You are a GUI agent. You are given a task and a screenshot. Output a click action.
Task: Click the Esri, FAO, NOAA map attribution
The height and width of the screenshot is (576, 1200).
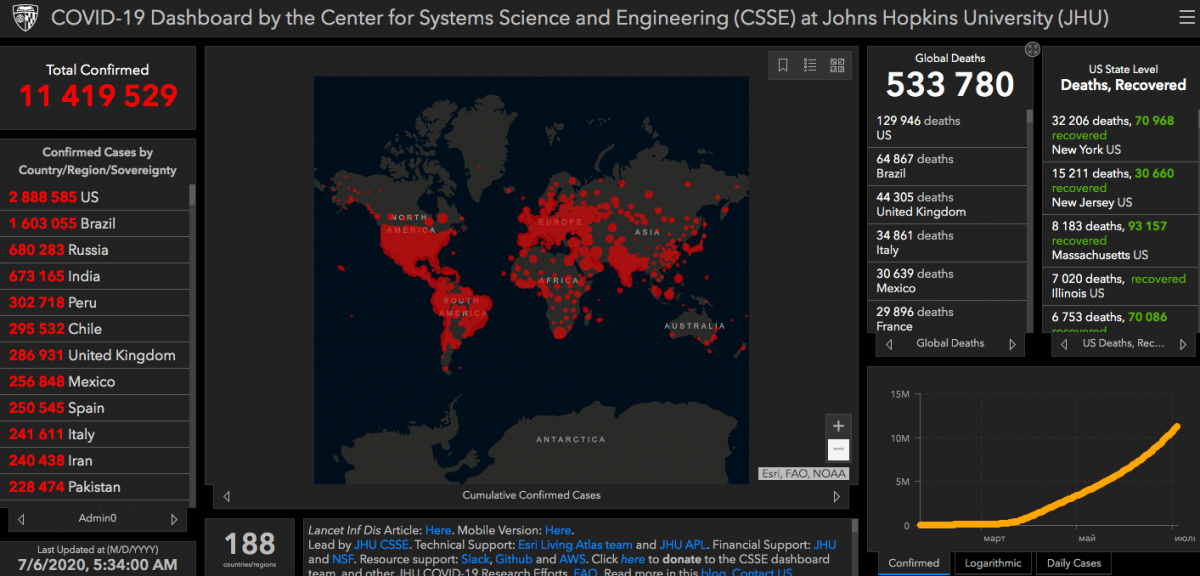pos(803,474)
